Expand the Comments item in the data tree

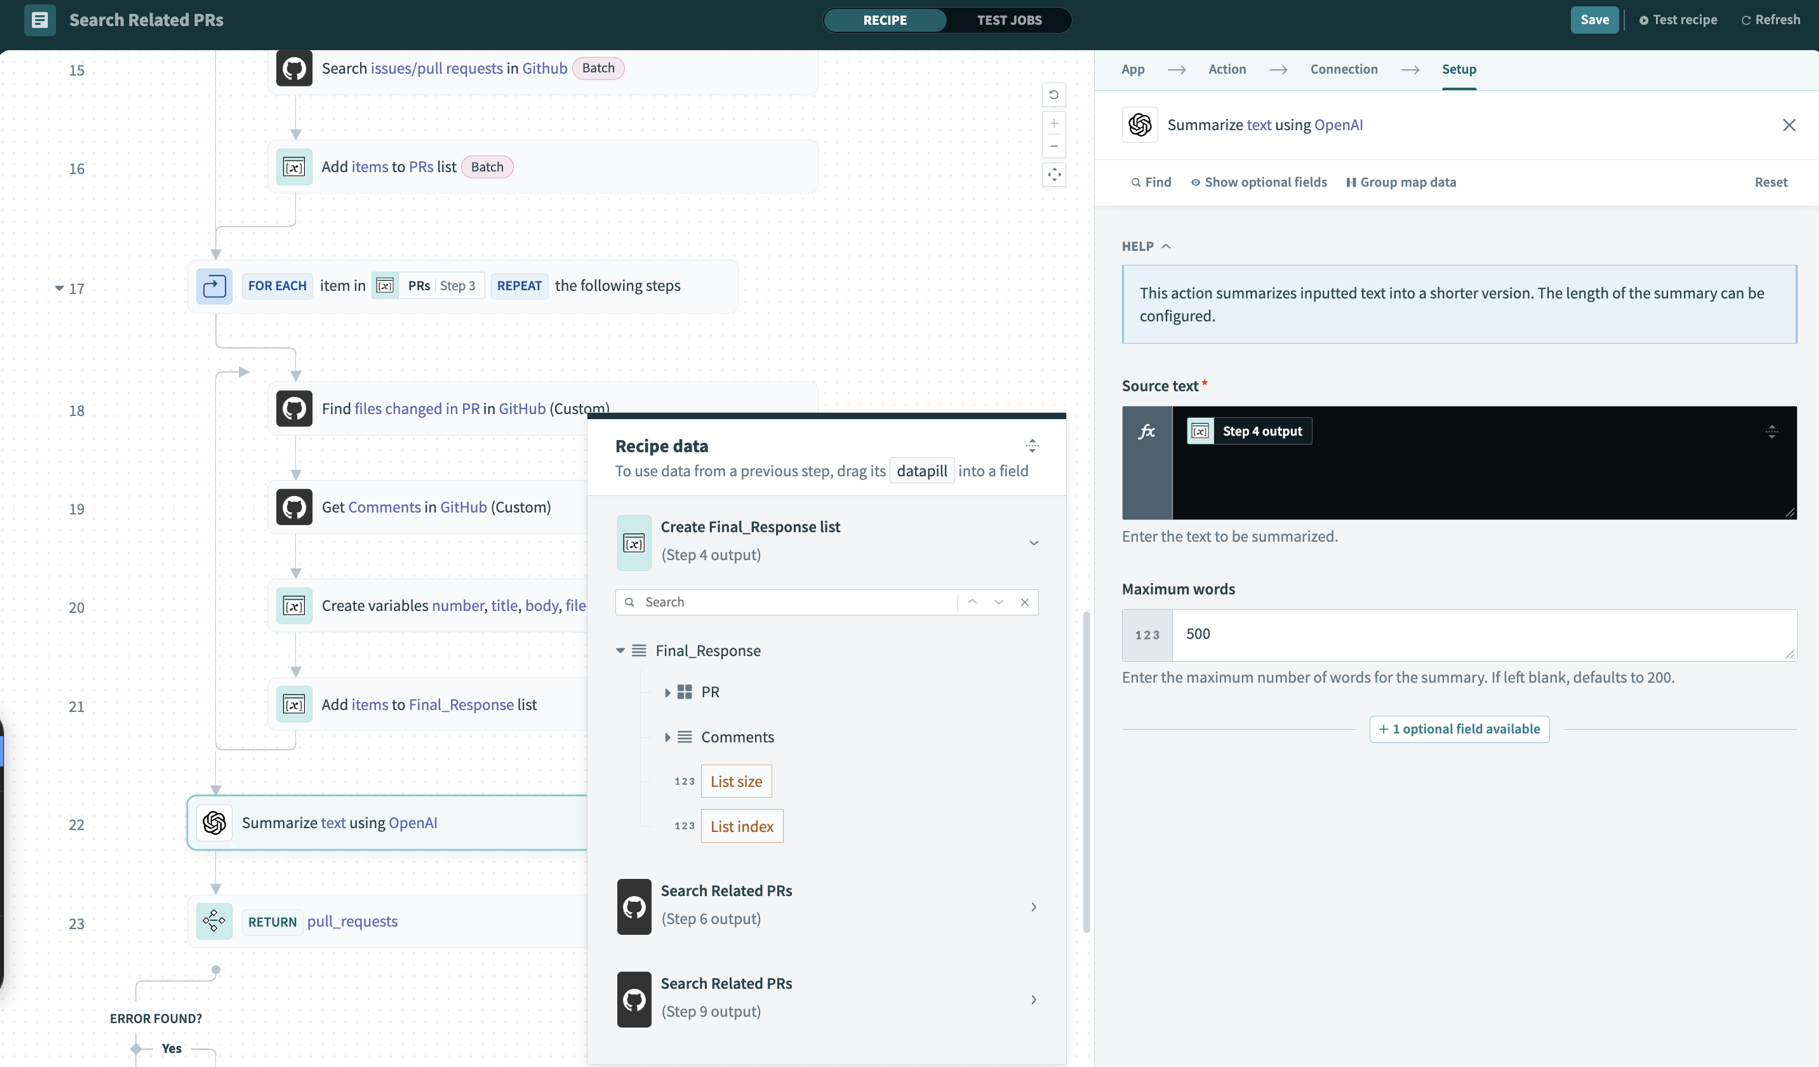coord(668,737)
